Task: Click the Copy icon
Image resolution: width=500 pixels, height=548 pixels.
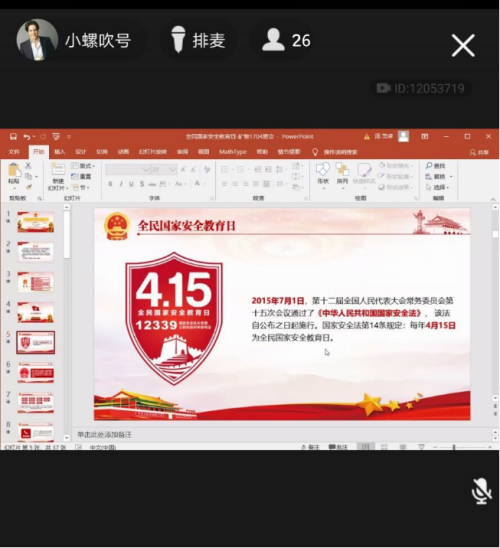Action: [29, 176]
